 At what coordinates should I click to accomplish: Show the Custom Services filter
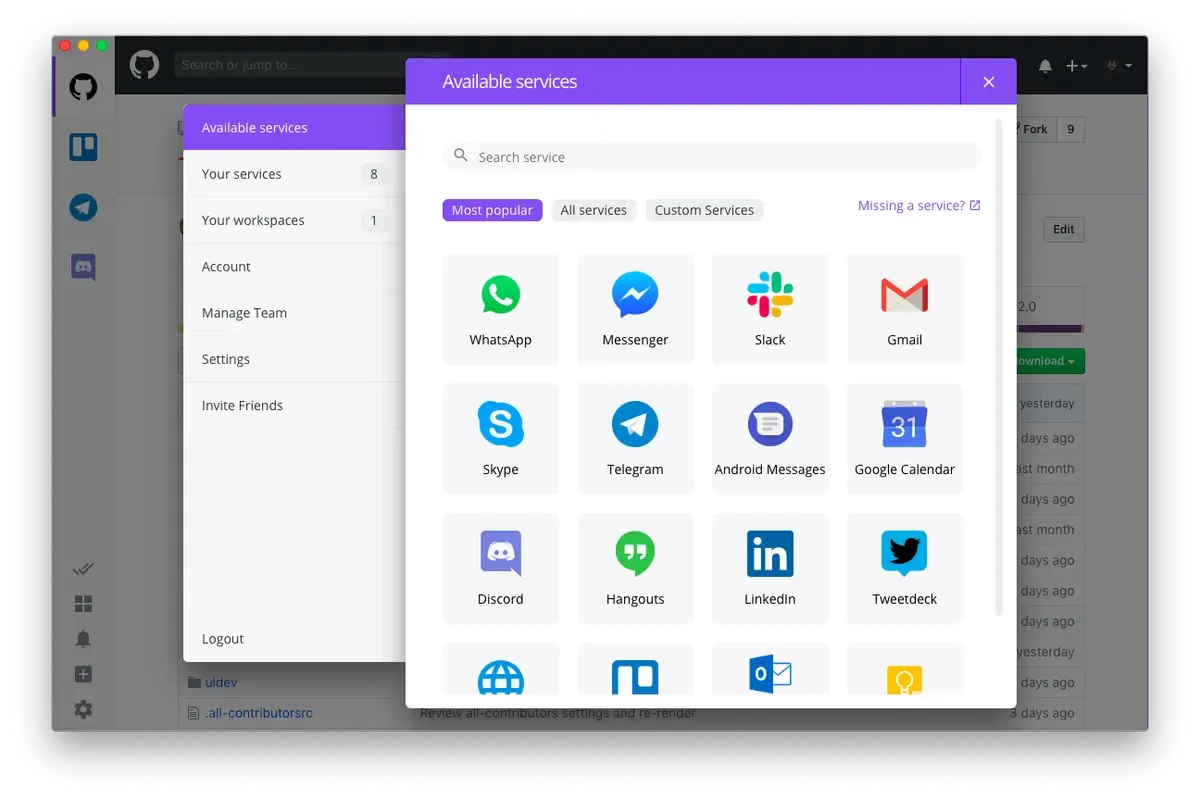(x=704, y=210)
